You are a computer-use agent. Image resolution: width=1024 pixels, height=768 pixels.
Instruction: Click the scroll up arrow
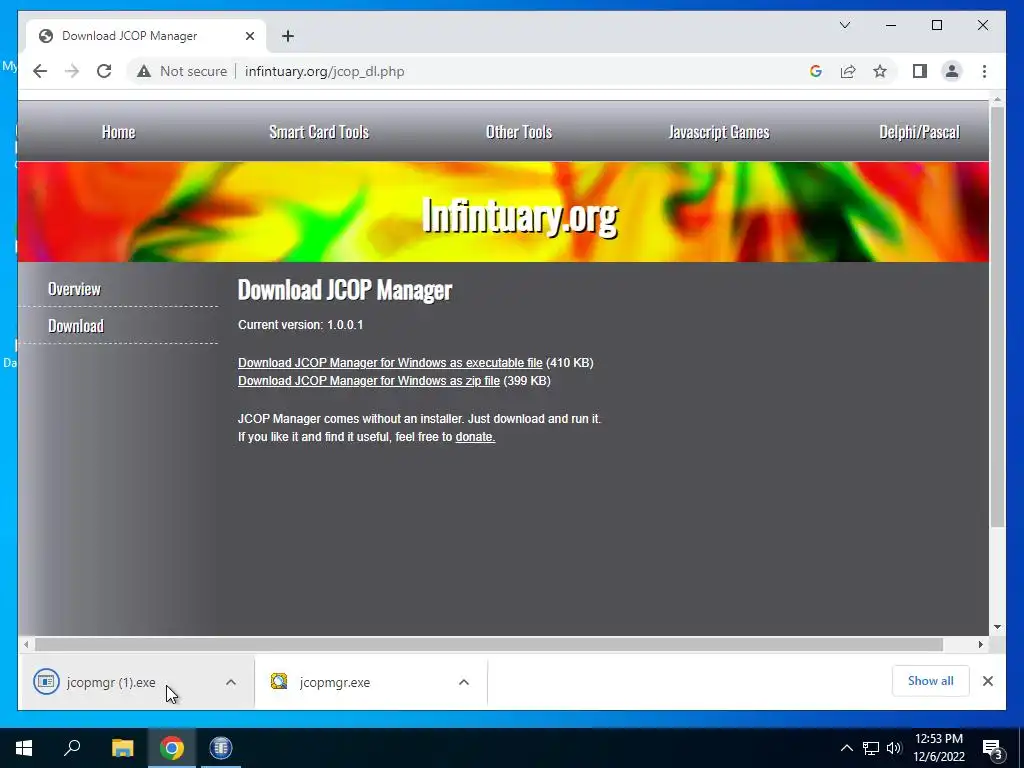[x=997, y=100]
